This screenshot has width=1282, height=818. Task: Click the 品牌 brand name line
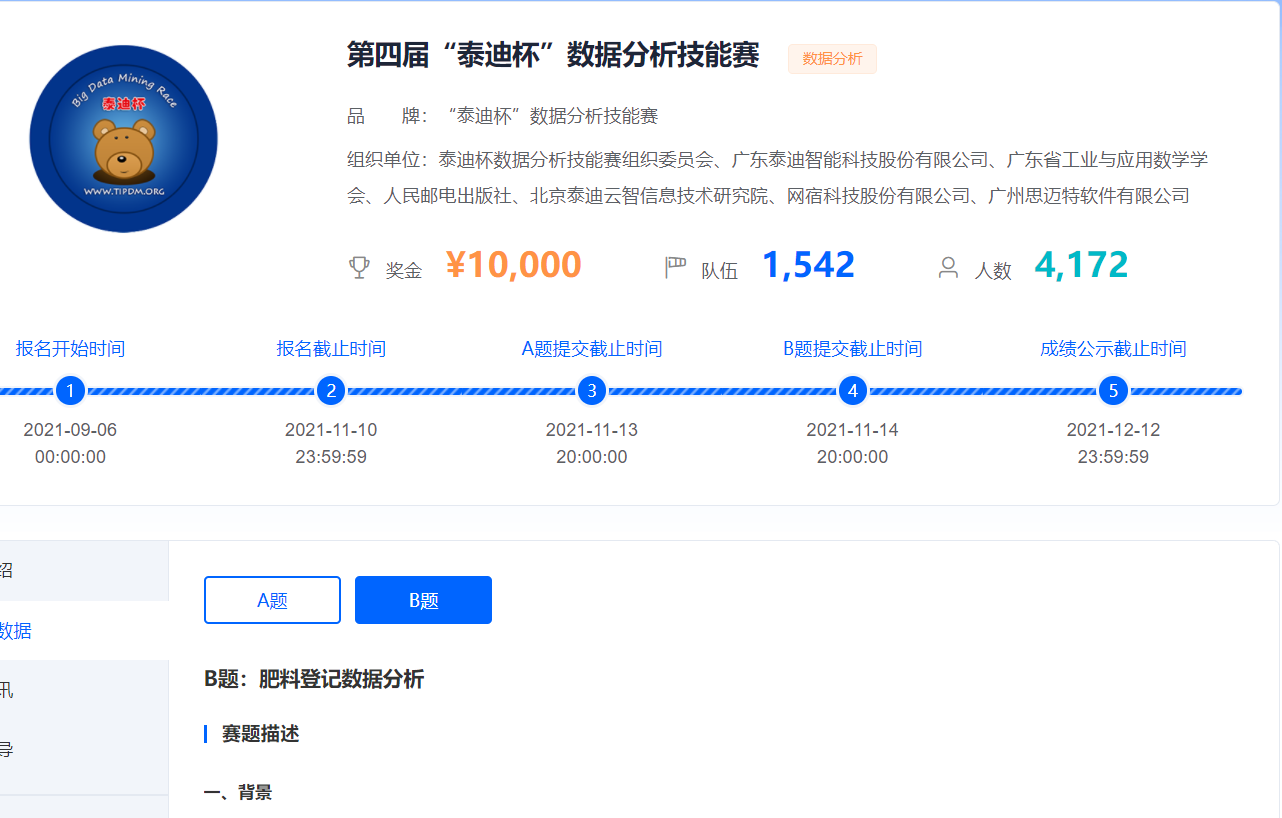point(502,116)
